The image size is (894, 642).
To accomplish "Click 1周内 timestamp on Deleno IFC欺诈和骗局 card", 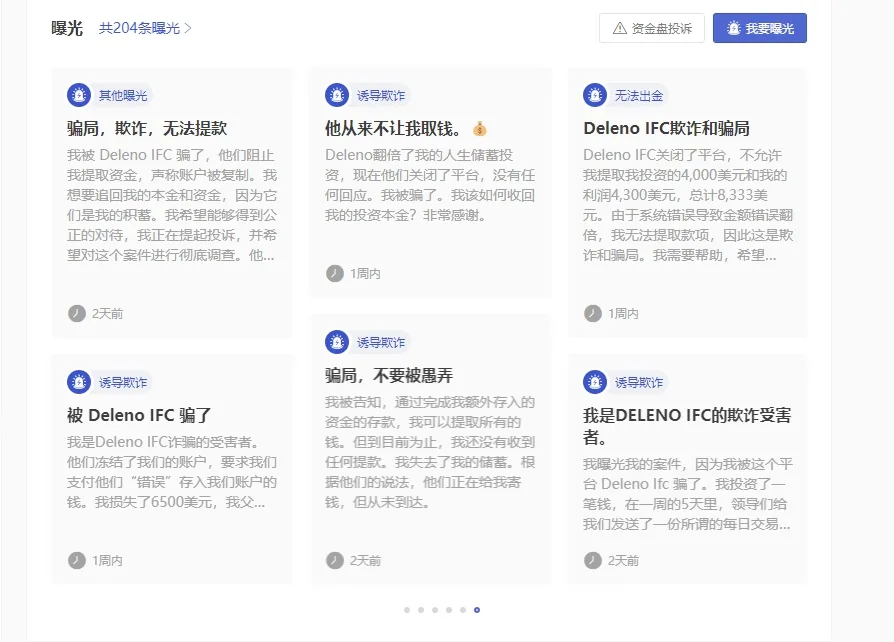I will point(623,313).
